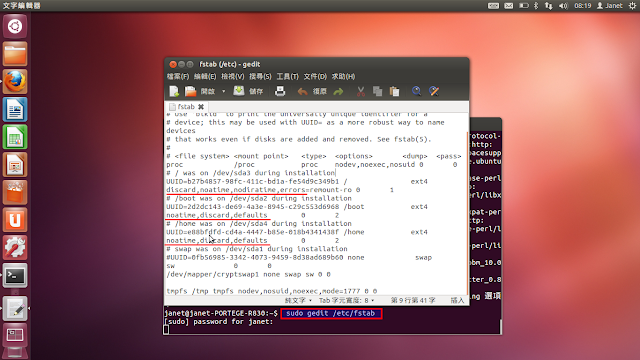
Task: Create a new document in gedit
Action: tap(174, 91)
